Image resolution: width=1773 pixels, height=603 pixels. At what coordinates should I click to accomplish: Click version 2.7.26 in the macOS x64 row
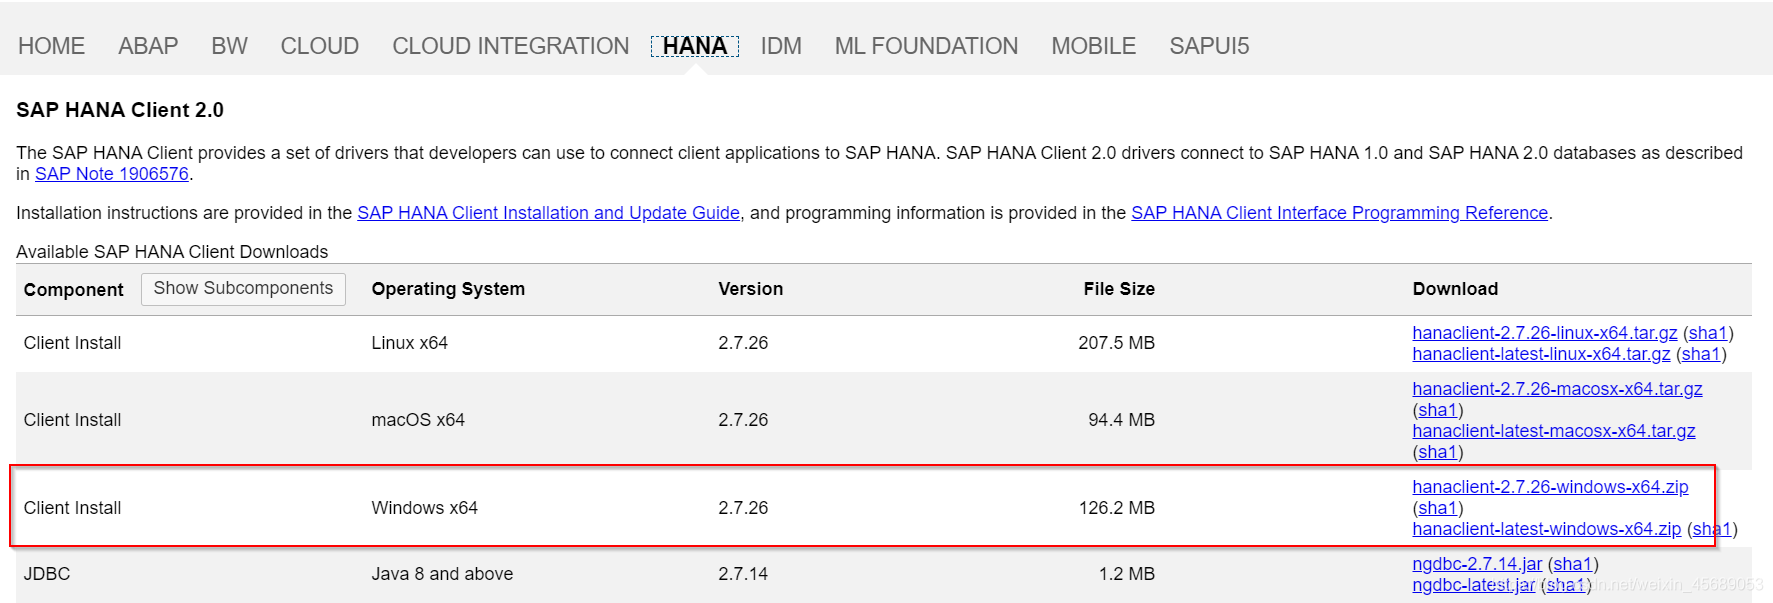(x=743, y=420)
